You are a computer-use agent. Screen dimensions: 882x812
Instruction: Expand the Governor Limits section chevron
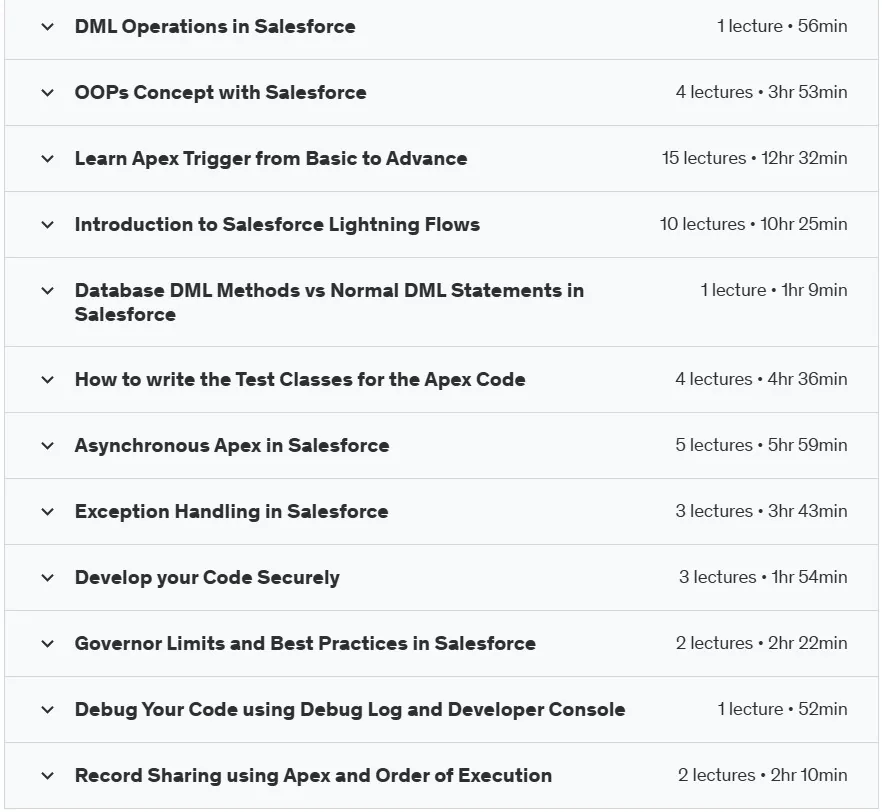(x=48, y=644)
